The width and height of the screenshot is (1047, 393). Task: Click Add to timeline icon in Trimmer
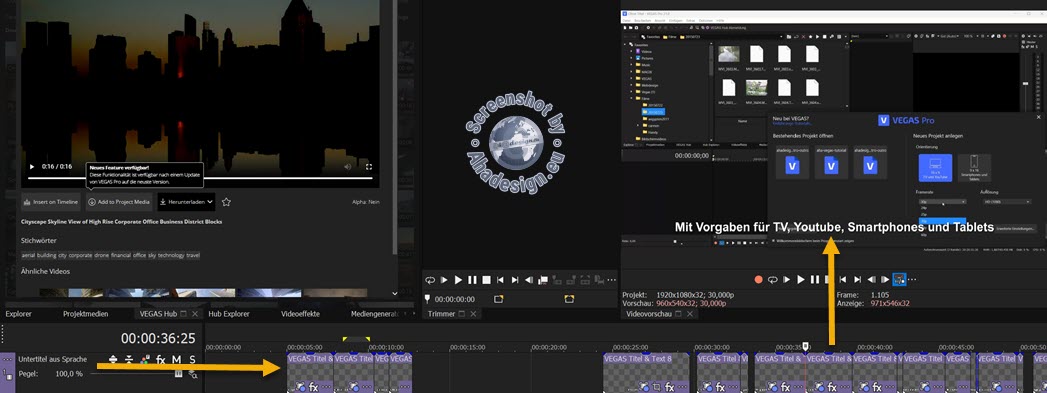(x=544, y=280)
